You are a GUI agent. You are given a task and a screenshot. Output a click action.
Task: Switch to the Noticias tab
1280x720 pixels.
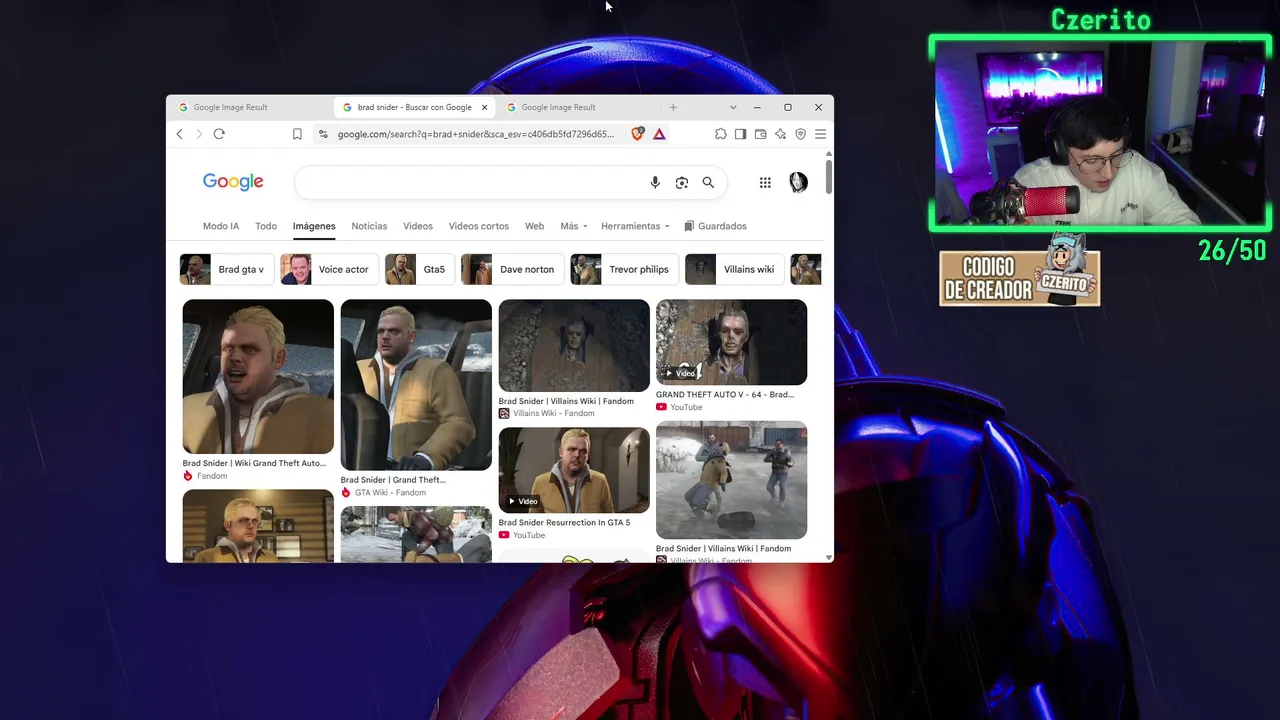(369, 226)
